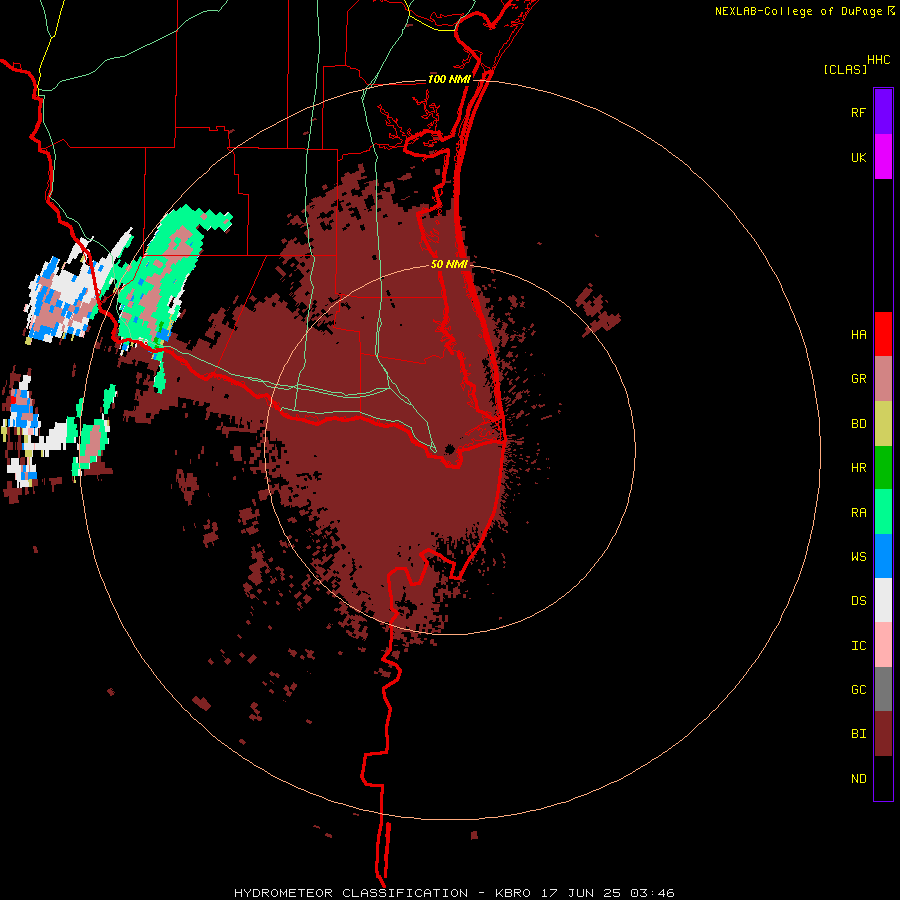Select the BD legend label
Image resolution: width=900 pixels, height=900 pixels.
click(858, 424)
